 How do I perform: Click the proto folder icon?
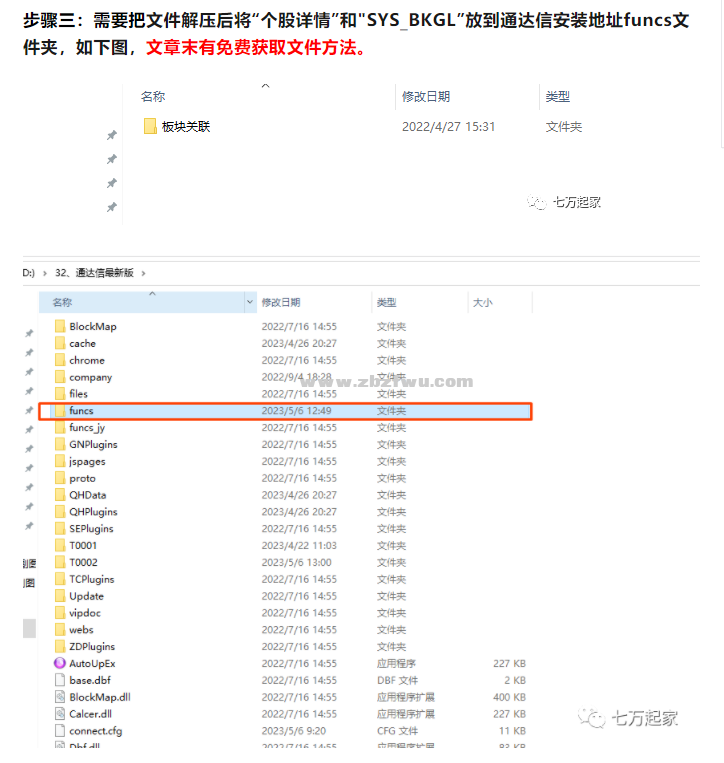[60, 478]
